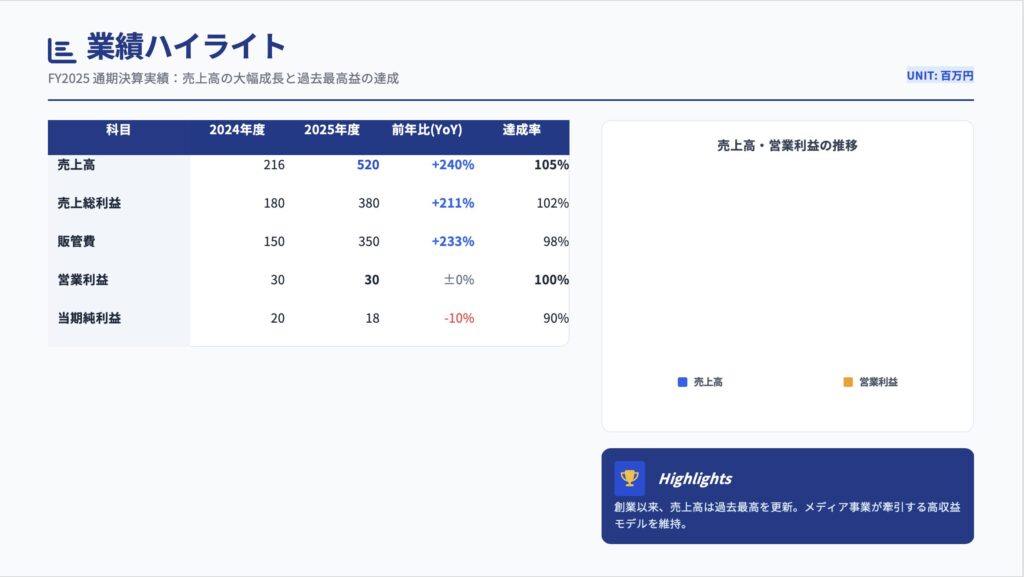Click the Highlights heading text
Screen dimensions: 1024x577
694,478
